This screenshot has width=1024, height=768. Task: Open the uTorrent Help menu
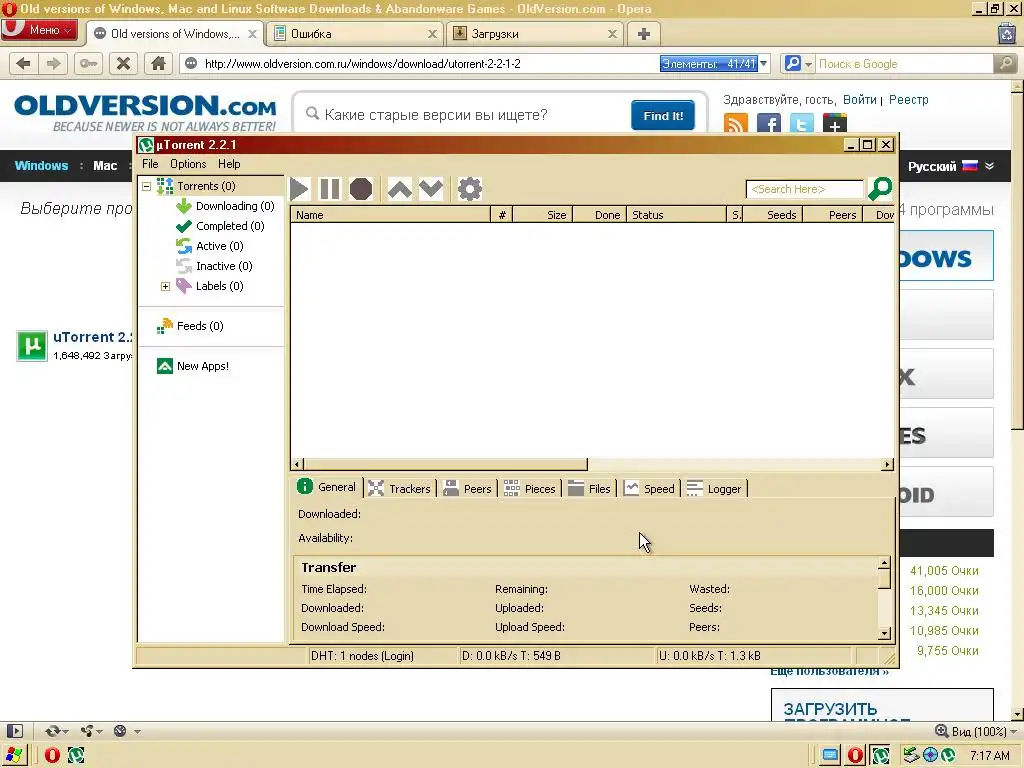tap(229, 164)
